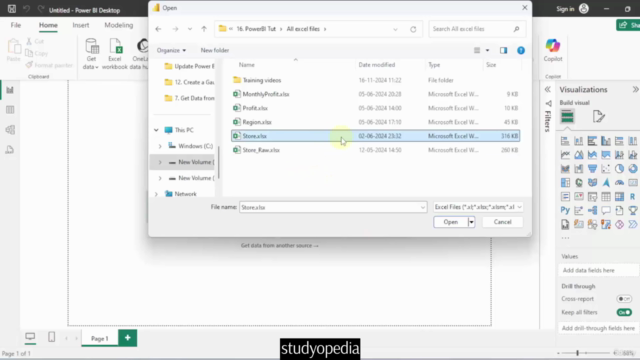
Task: Open the Format visual pane icon
Action: [599, 117]
